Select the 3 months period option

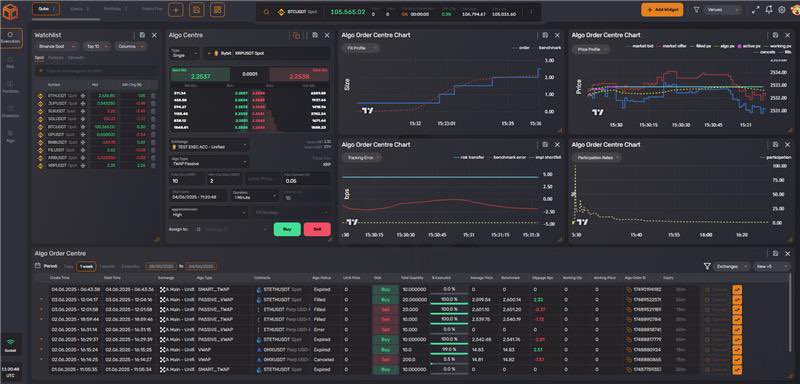click(x=130, y=266)
